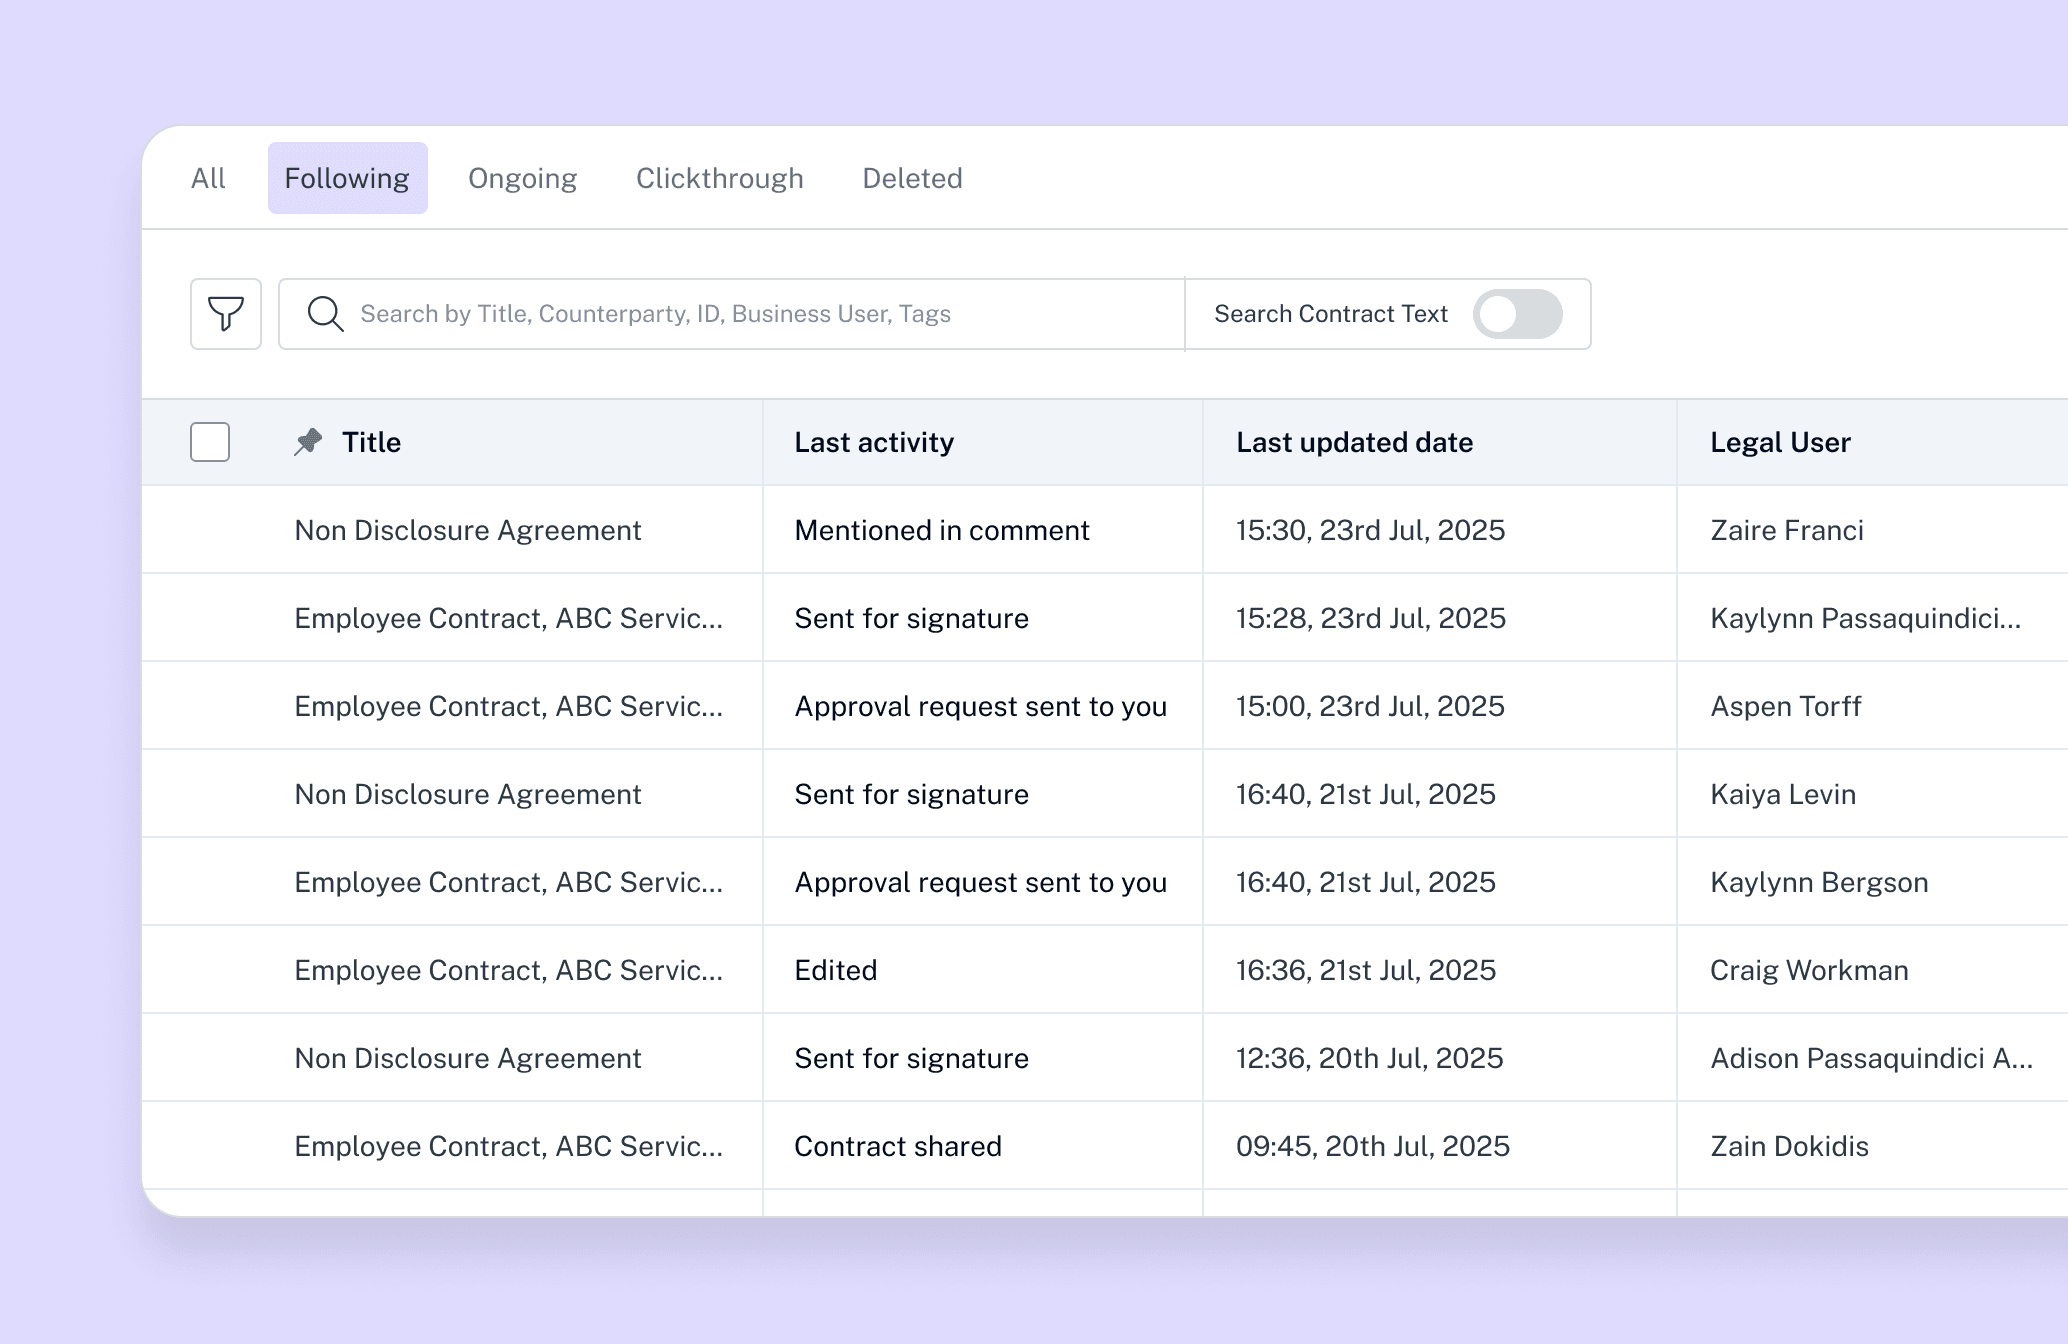Go to the Clickthrough tab

click(720, 178)
